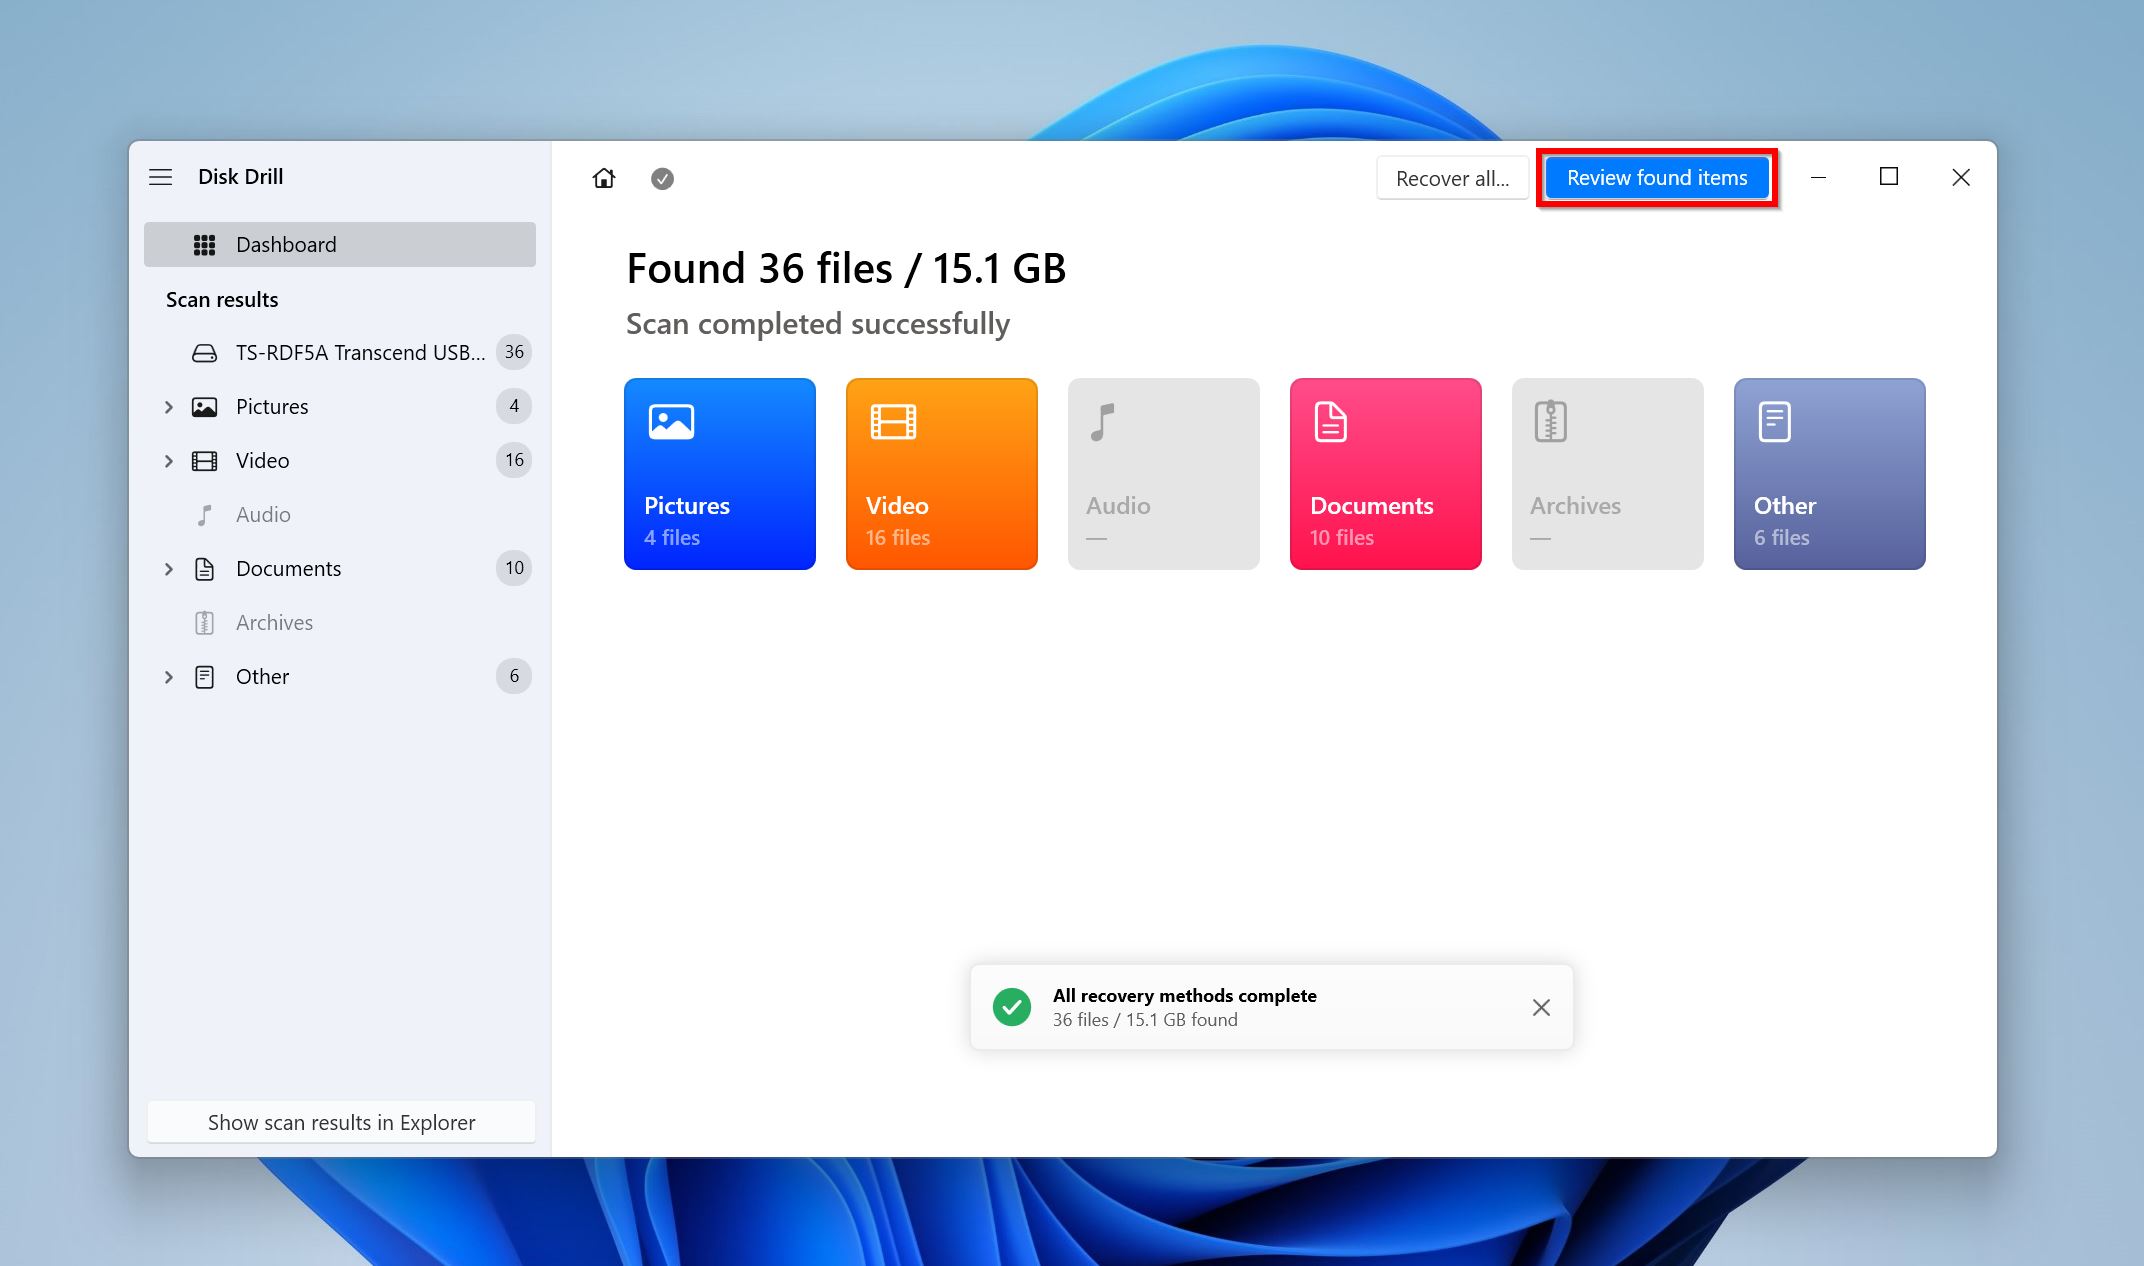Select Archives in the sidebar
The height and width of the screenshot is (1266, 2144).
pos(274,623)
